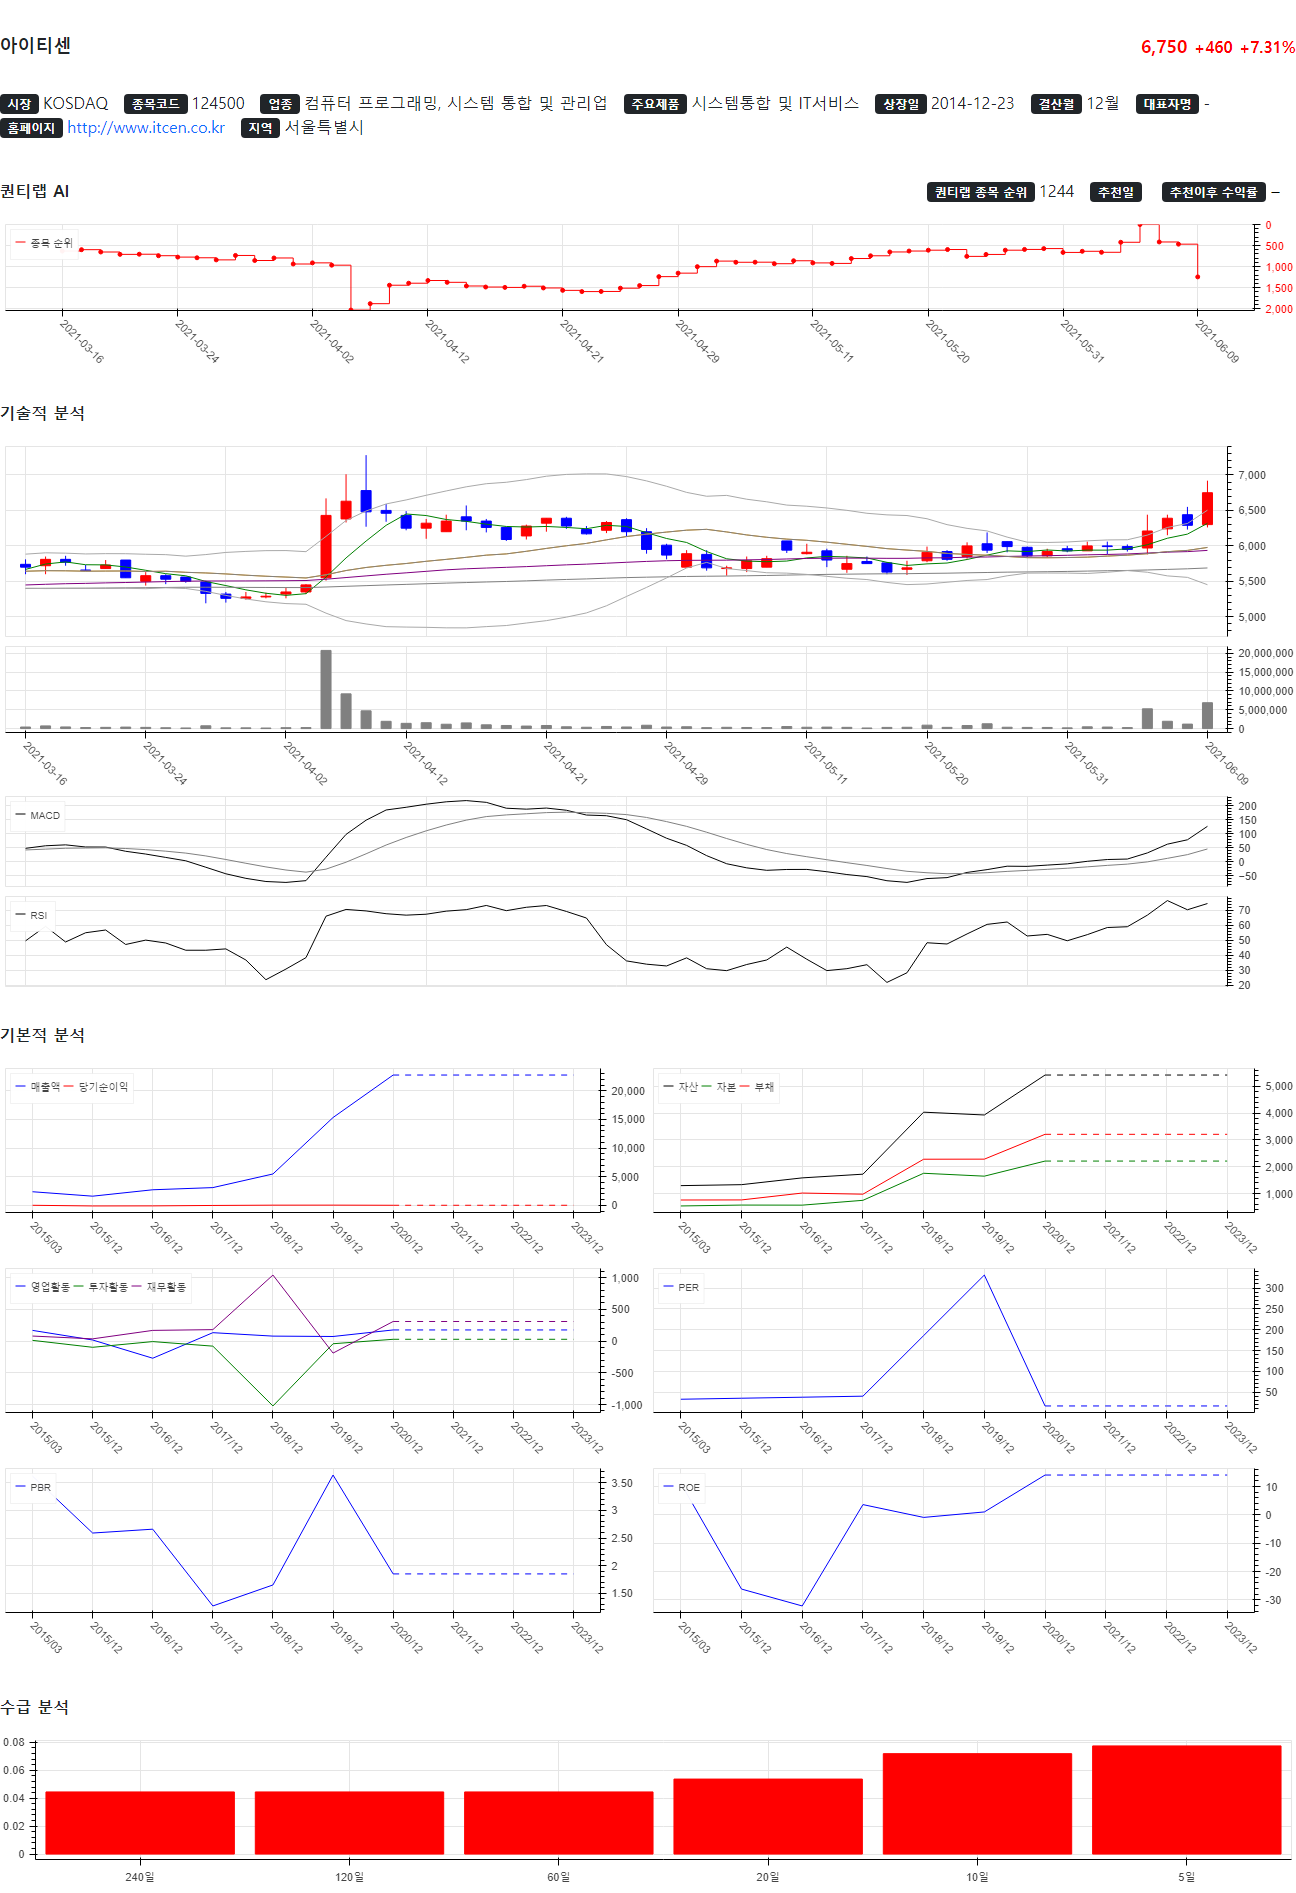Click the 기본적 분석 section heading
The image size is (1296, 1893).
point(42,1036)
